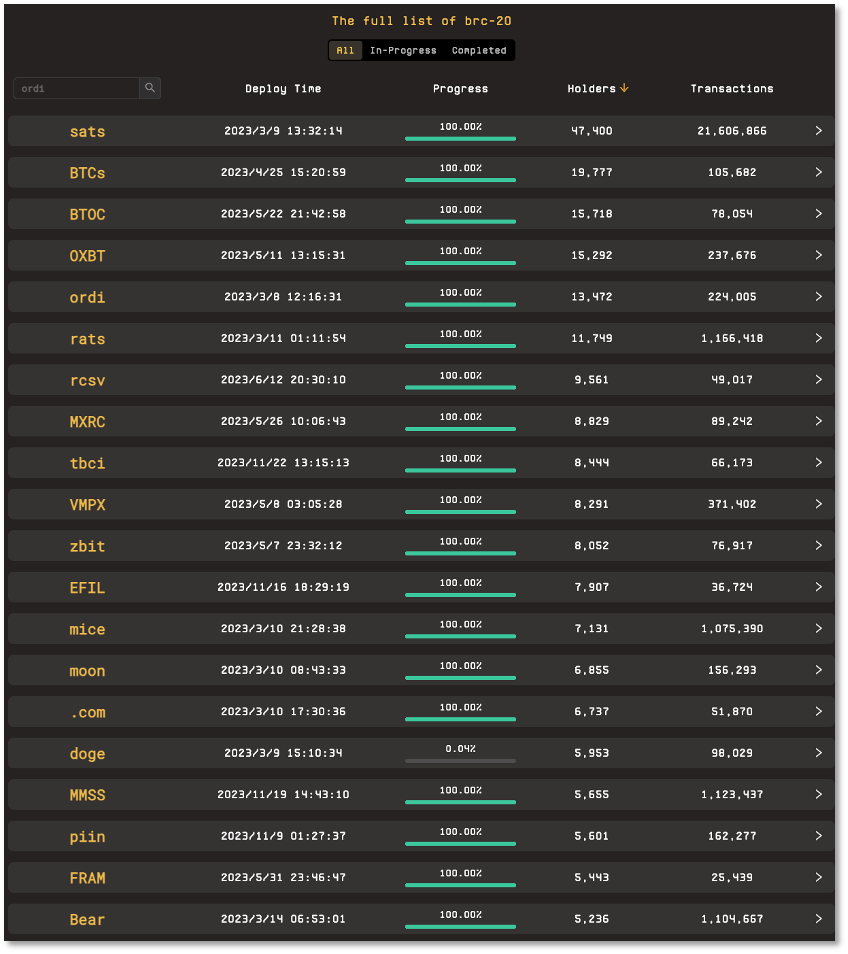Viewport: 848px width, 954px height.
Task: Expand the MMSS row chevron
Action: click(818, 795)
